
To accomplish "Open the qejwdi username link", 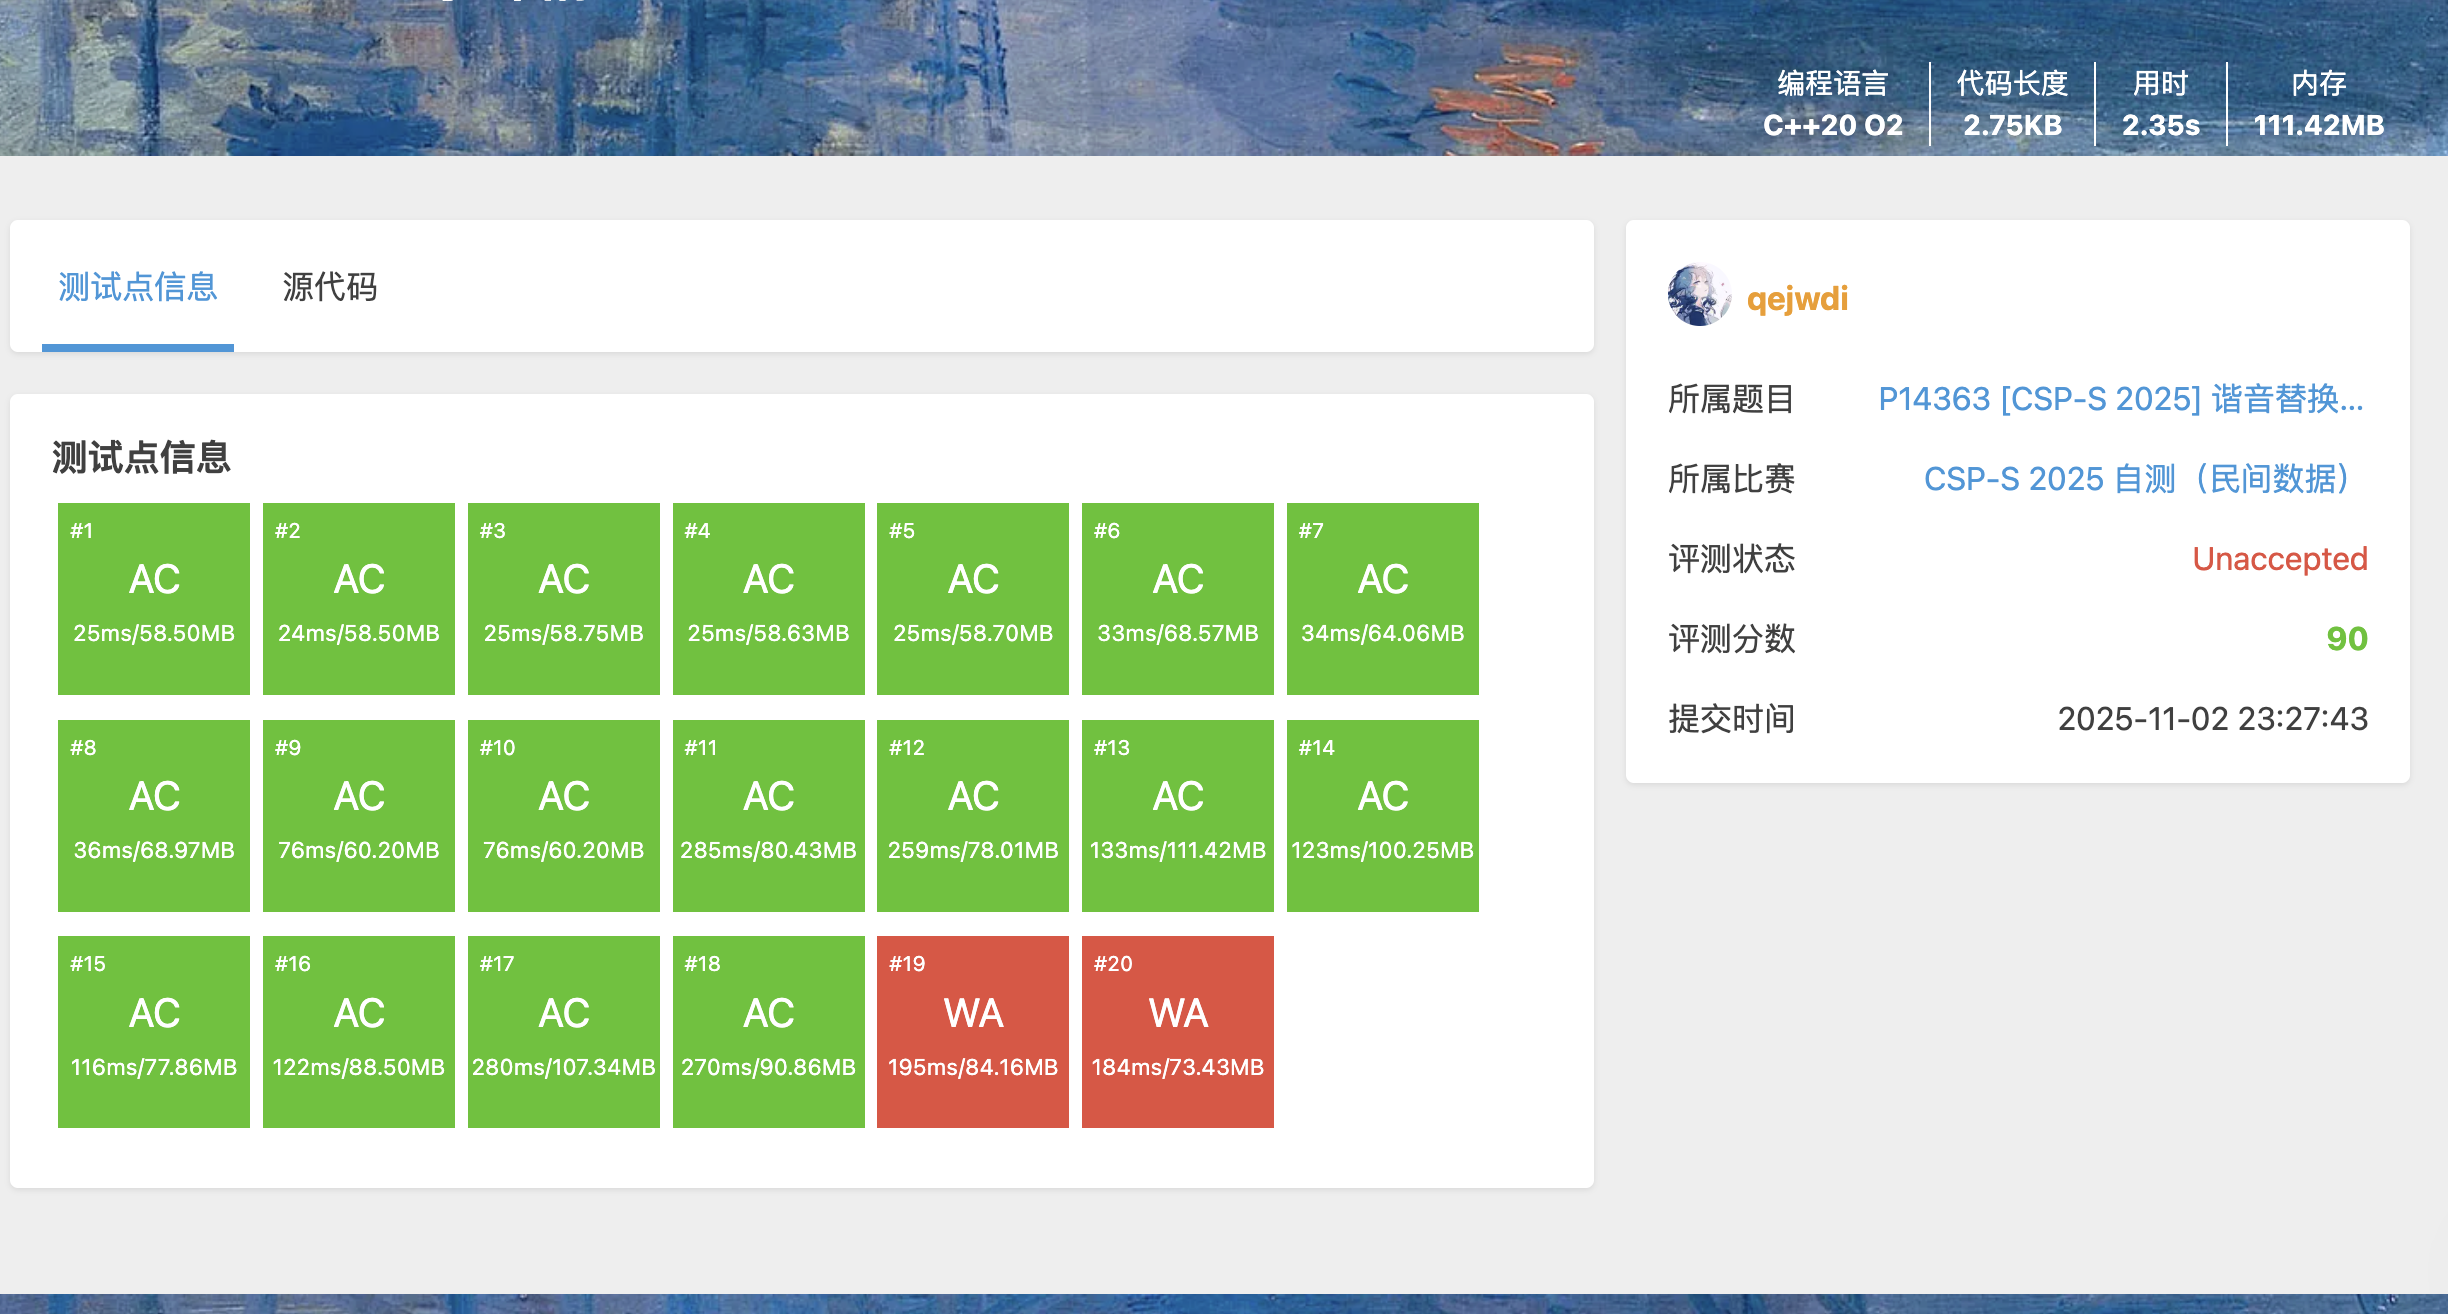I will (1797, 299).
